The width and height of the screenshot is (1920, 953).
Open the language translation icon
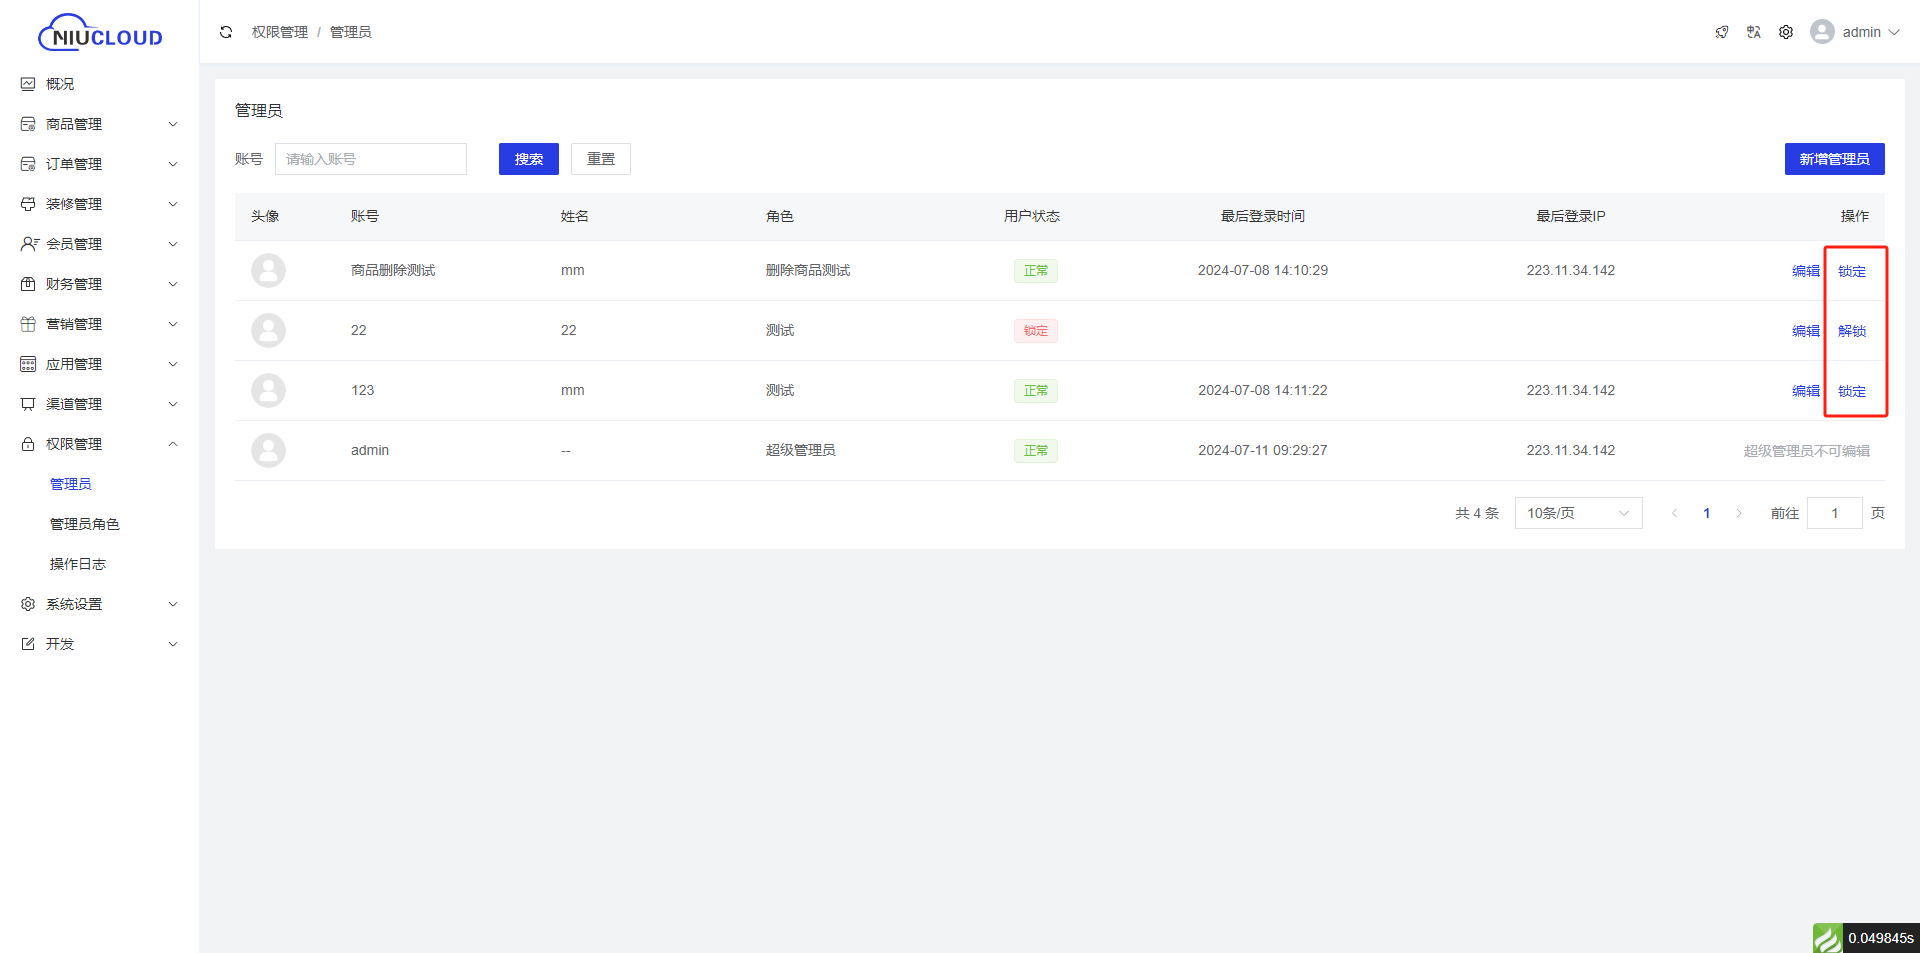point(1754,32)
